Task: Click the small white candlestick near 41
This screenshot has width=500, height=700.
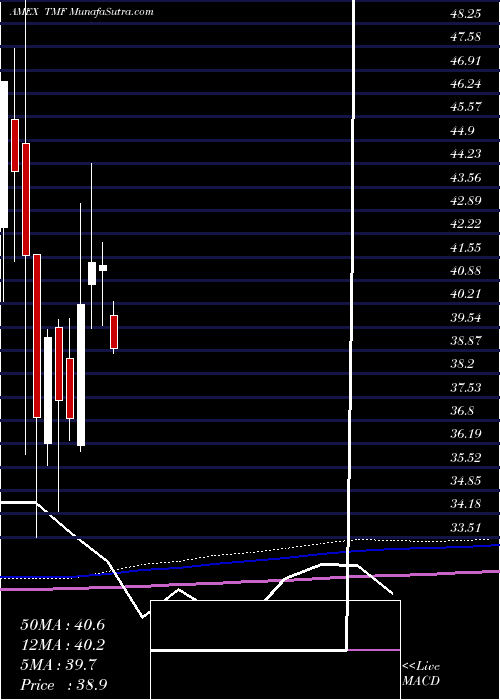Action: [x=103, y=268]
